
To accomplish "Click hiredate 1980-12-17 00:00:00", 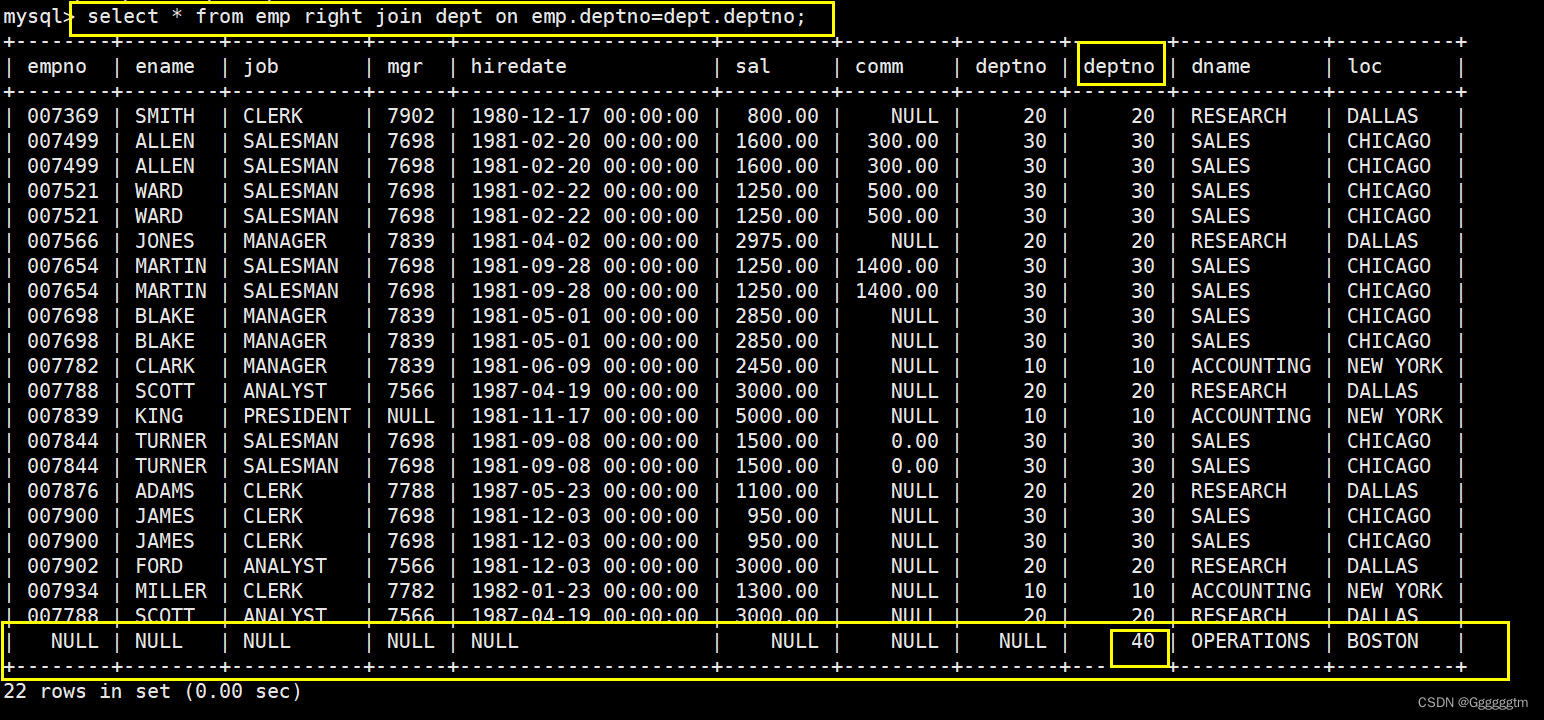I will 585,116.
